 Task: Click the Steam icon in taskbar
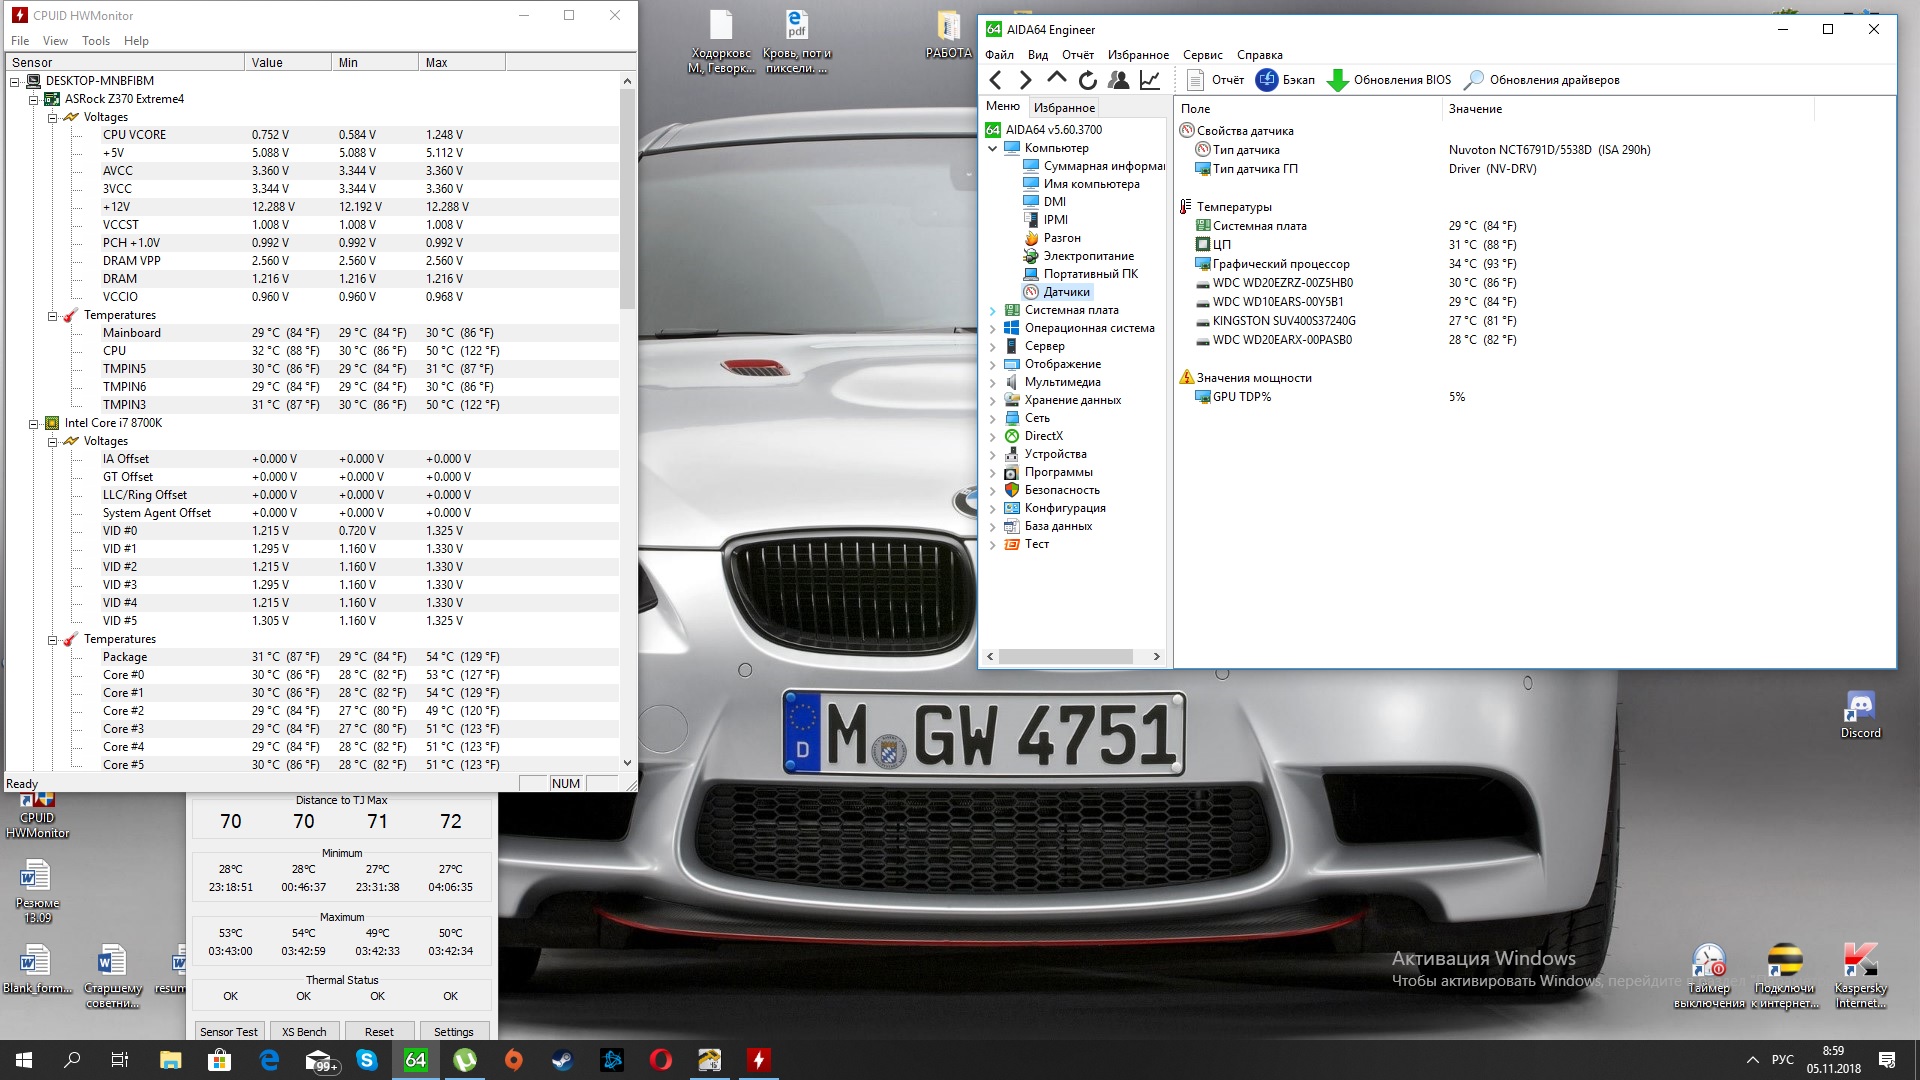(x=563, y=1060)
